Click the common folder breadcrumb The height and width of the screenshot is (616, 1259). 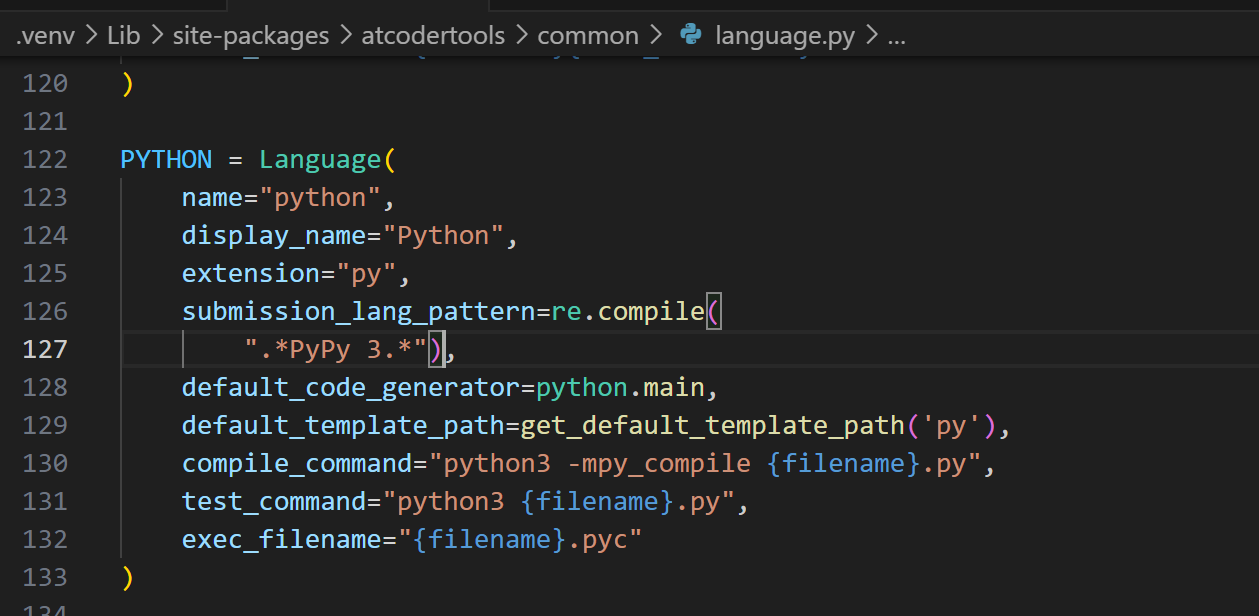pyautogui.click(x=588, y=35)
